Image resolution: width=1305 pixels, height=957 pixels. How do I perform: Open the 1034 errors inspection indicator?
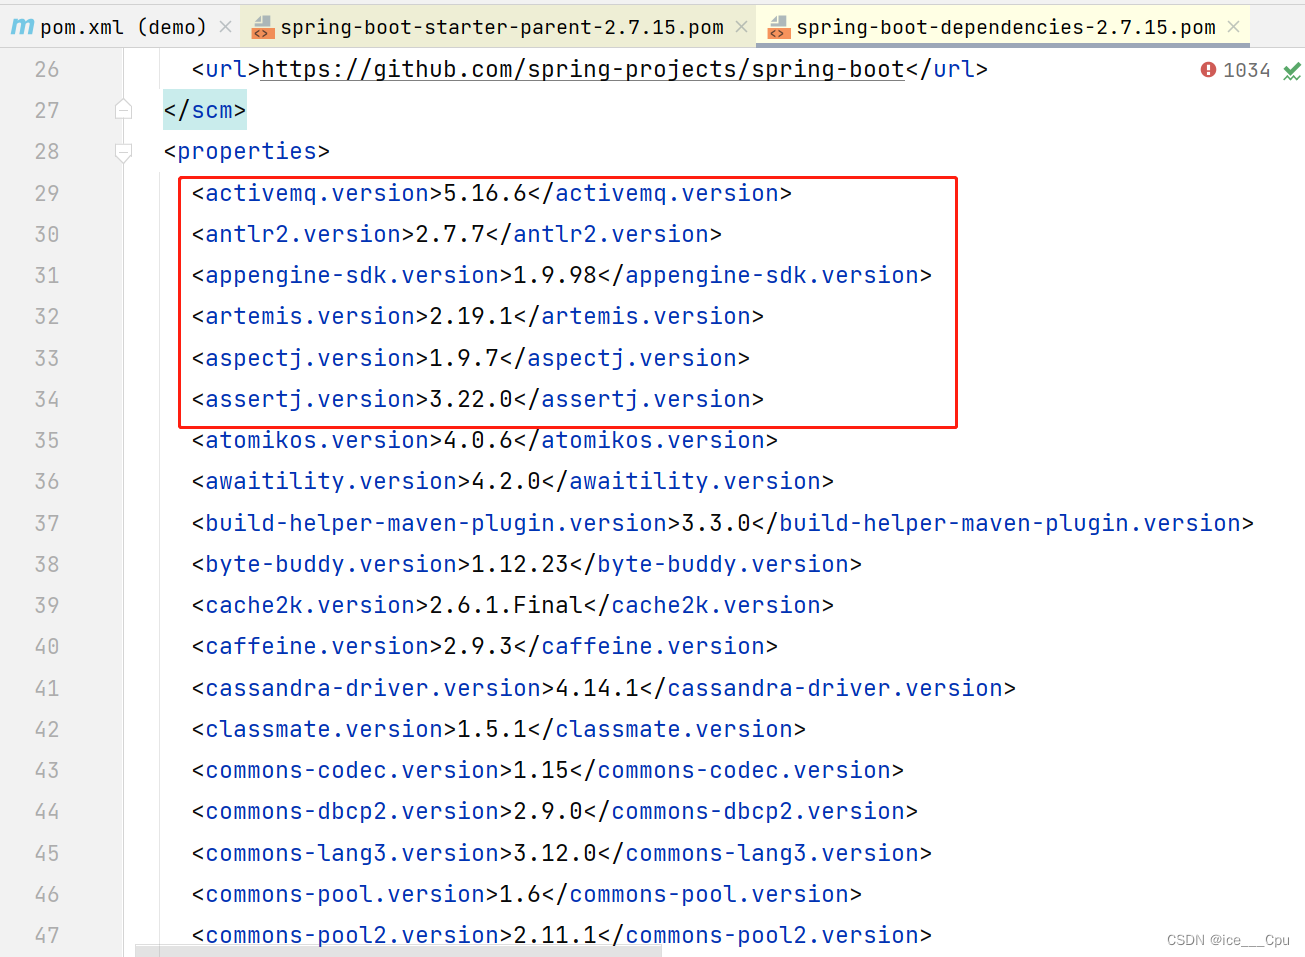pyautogui.click(x=1235, y=70)
